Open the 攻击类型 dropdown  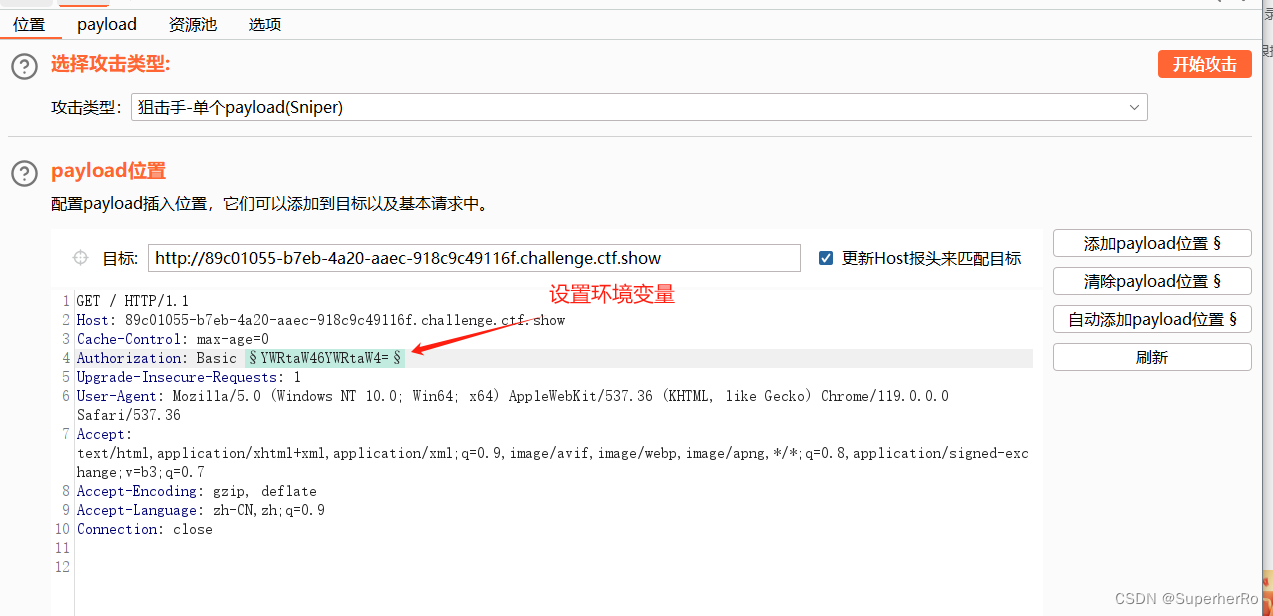point(640,106)
